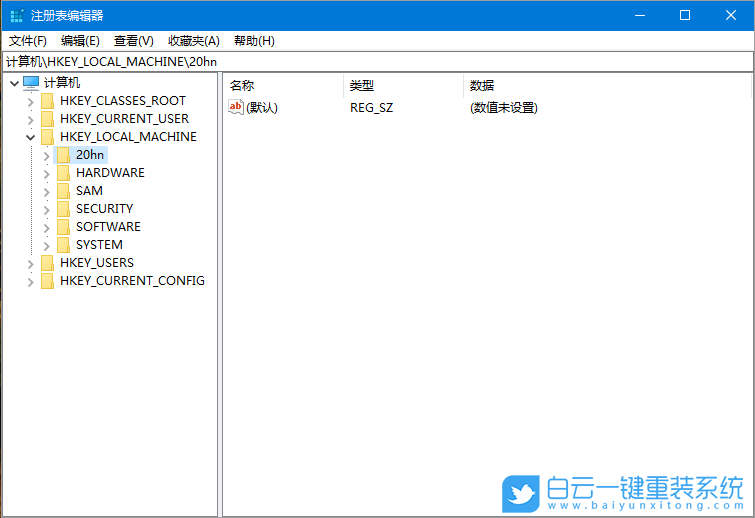Expand the SECURITY key chevron
The image size is (755, 518).
(x=47, y=210)
